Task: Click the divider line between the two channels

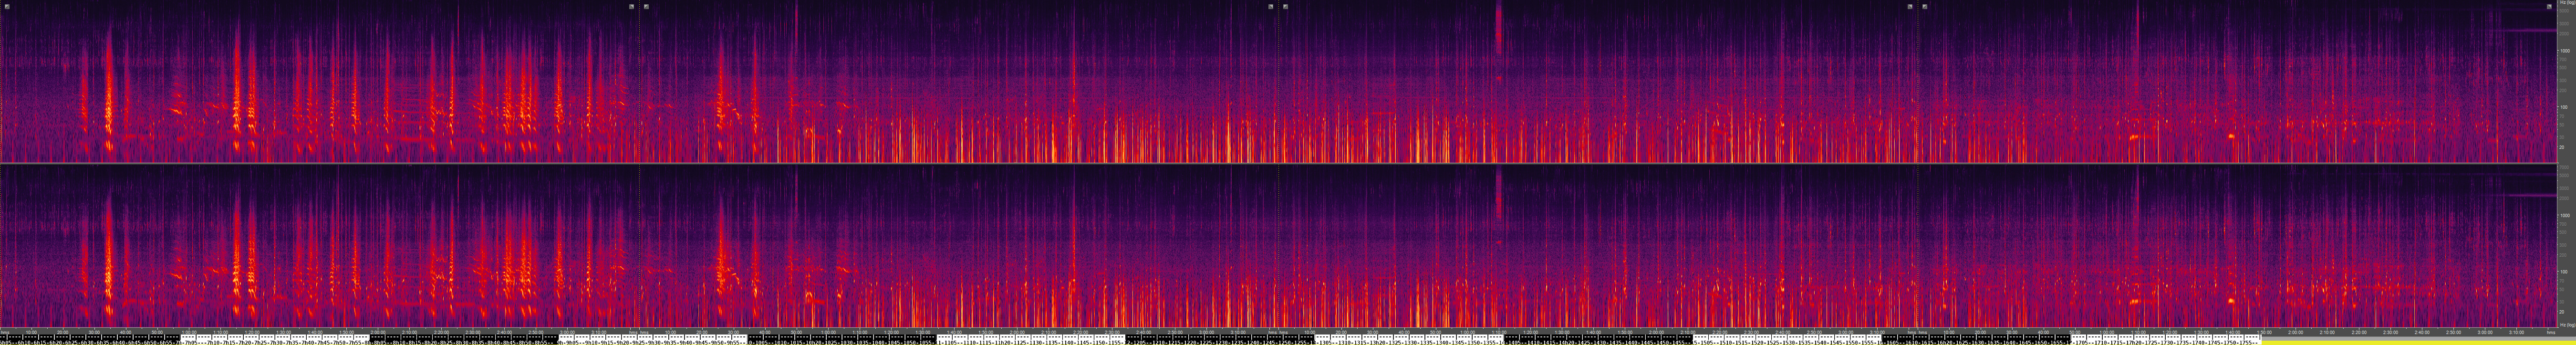Action: 1280,163
